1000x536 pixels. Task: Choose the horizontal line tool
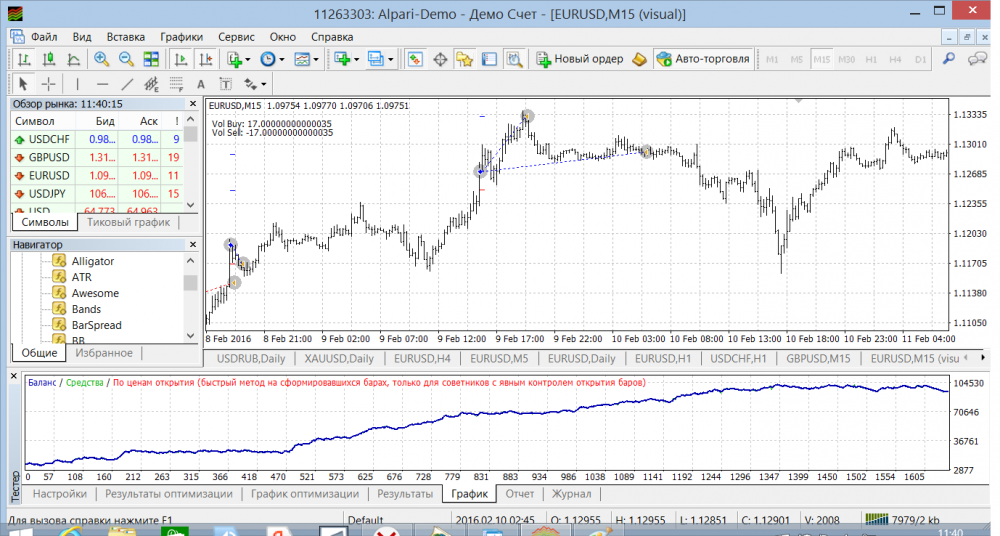pos(102,84)
